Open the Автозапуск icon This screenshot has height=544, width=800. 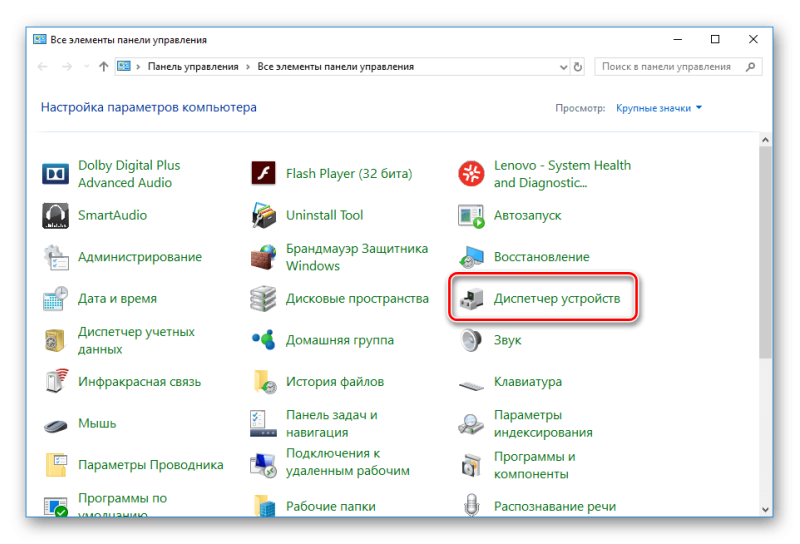point(471,216)
